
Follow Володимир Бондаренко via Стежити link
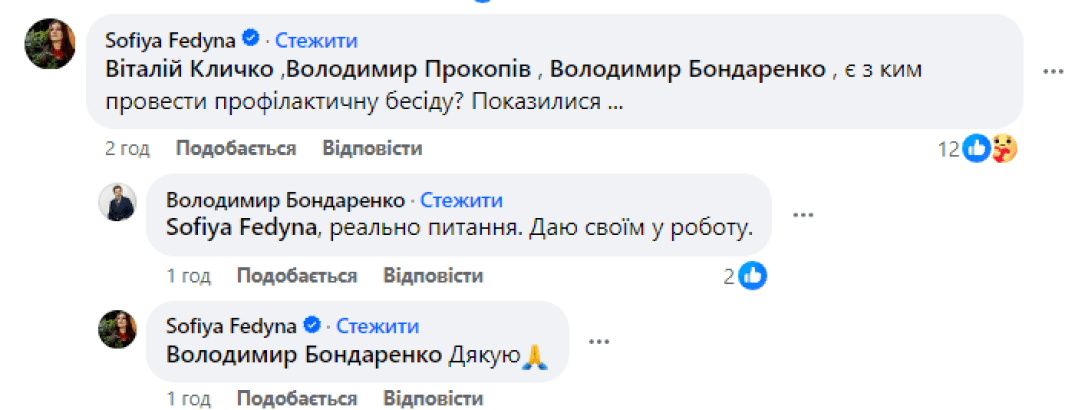(x=461, y=200)
